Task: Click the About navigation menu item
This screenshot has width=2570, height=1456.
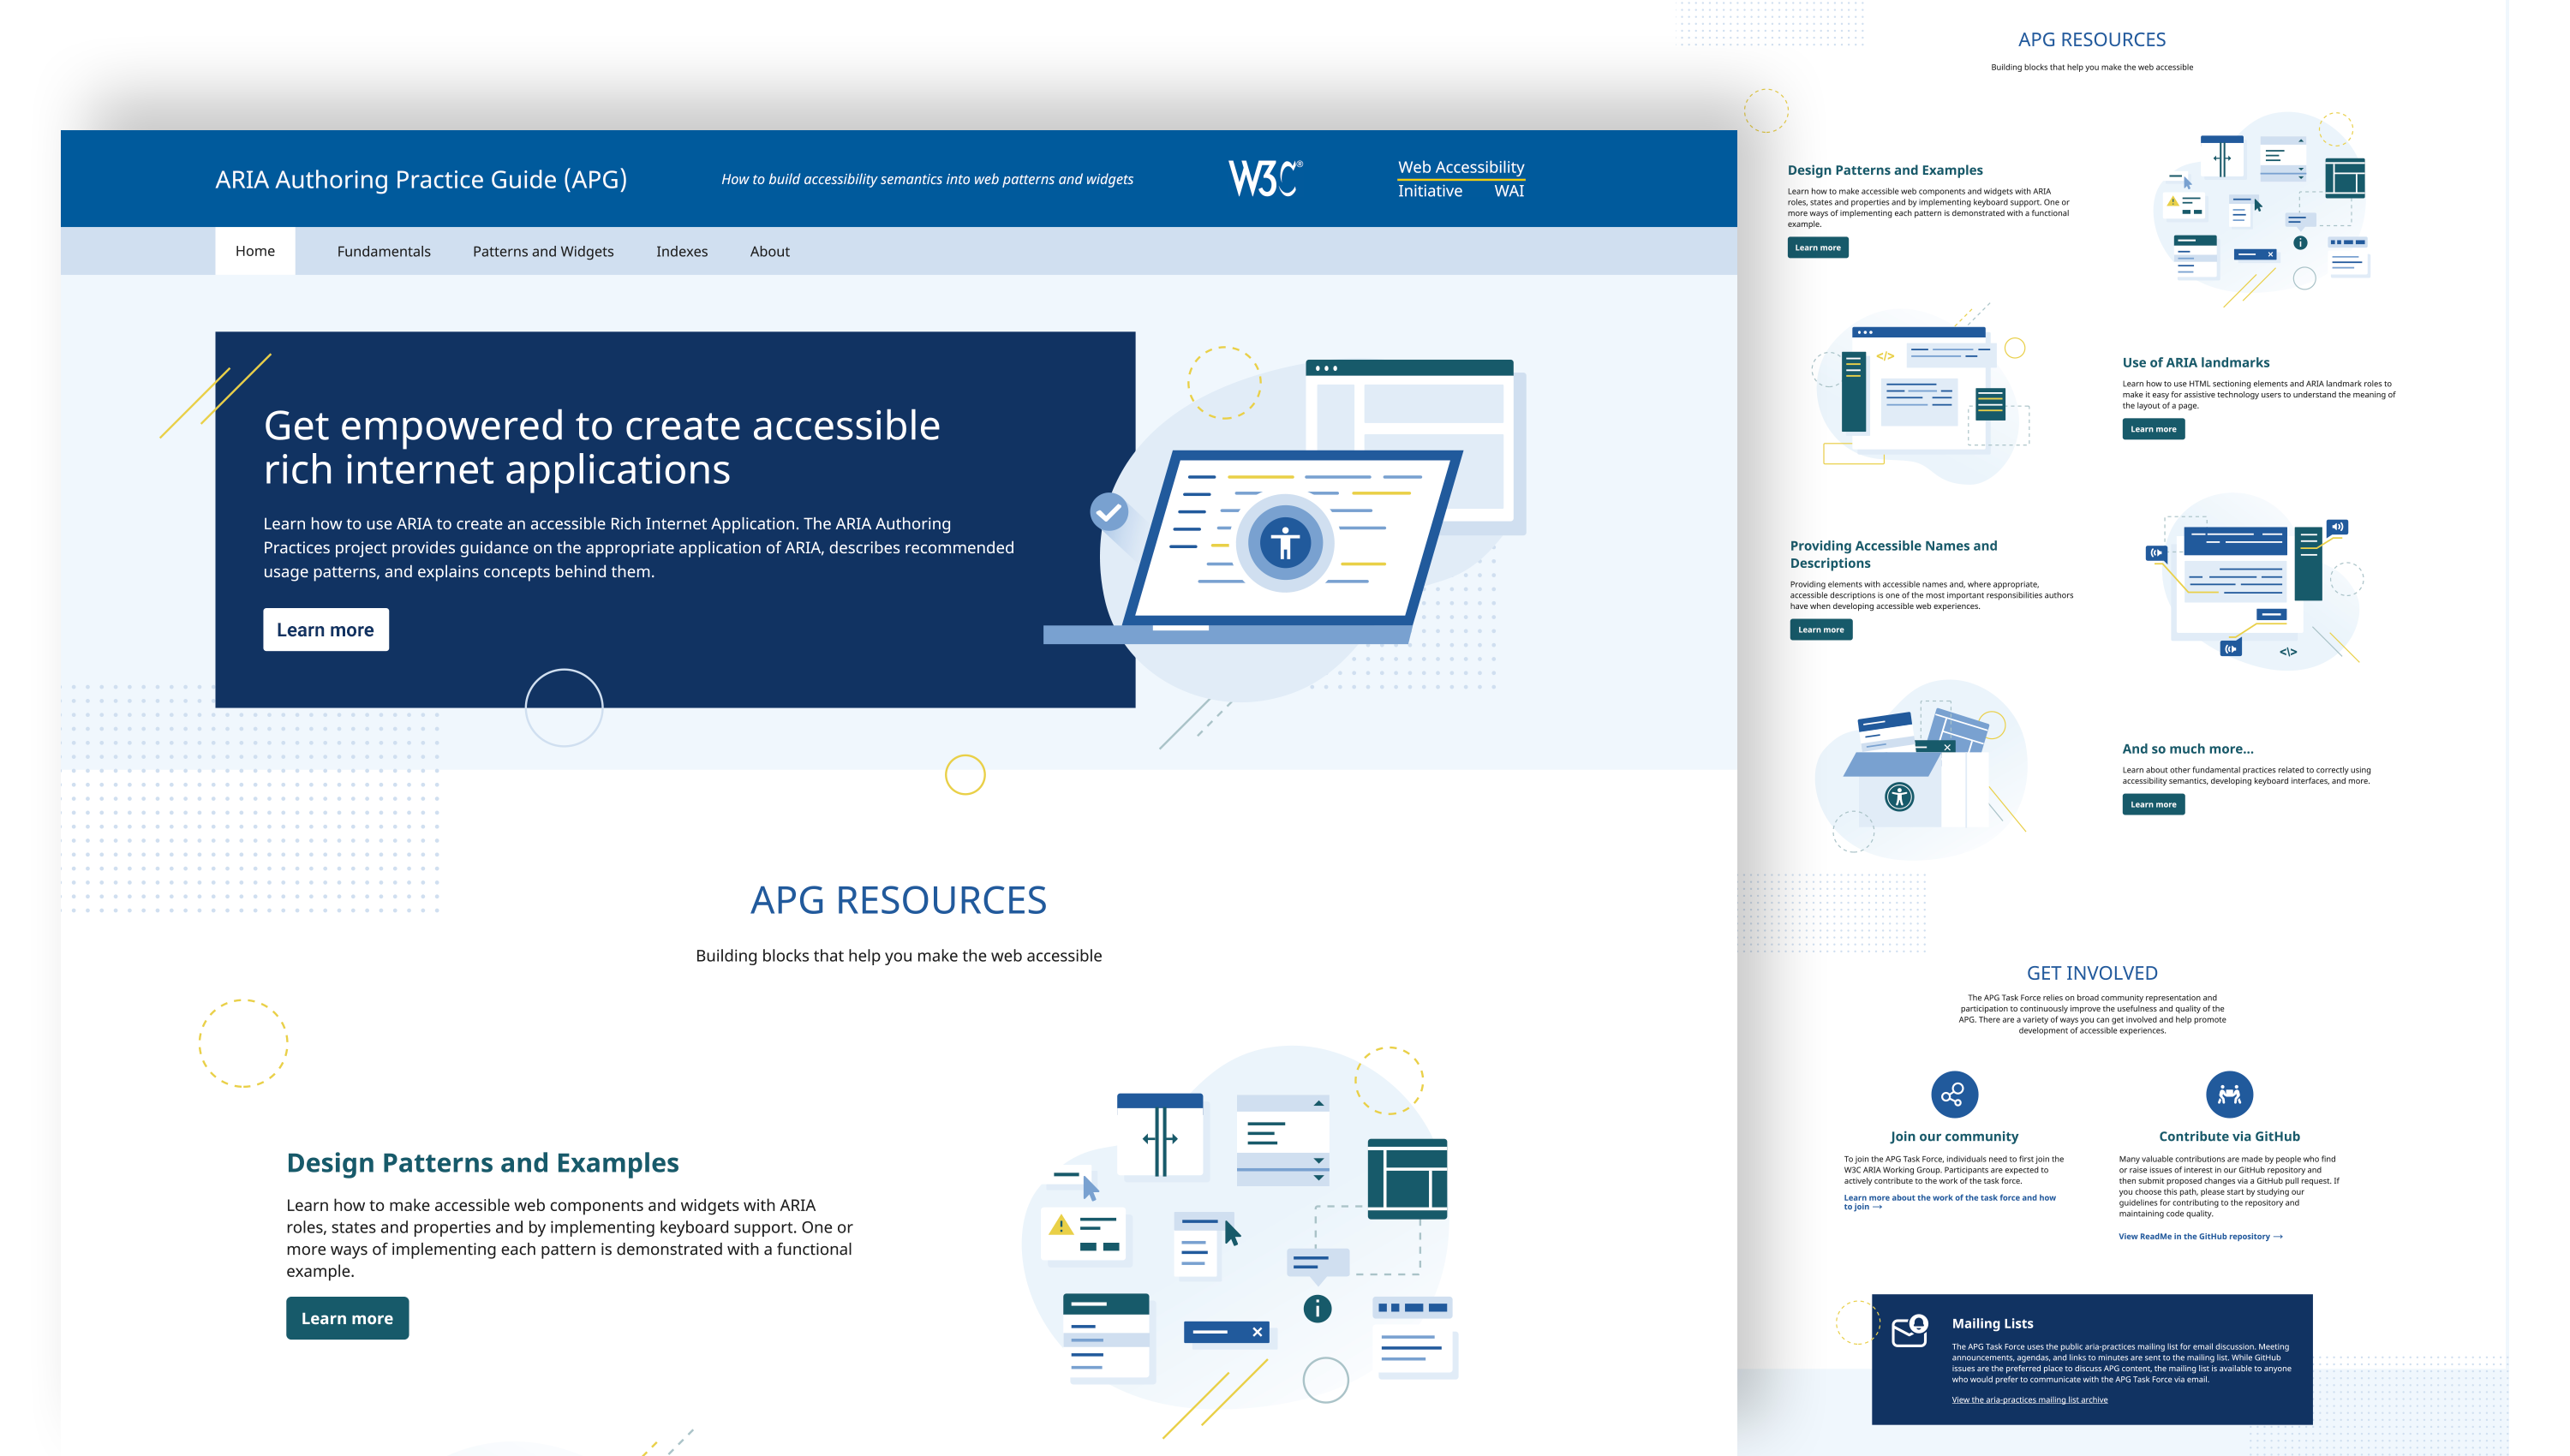Action: [x=768, y=249]
